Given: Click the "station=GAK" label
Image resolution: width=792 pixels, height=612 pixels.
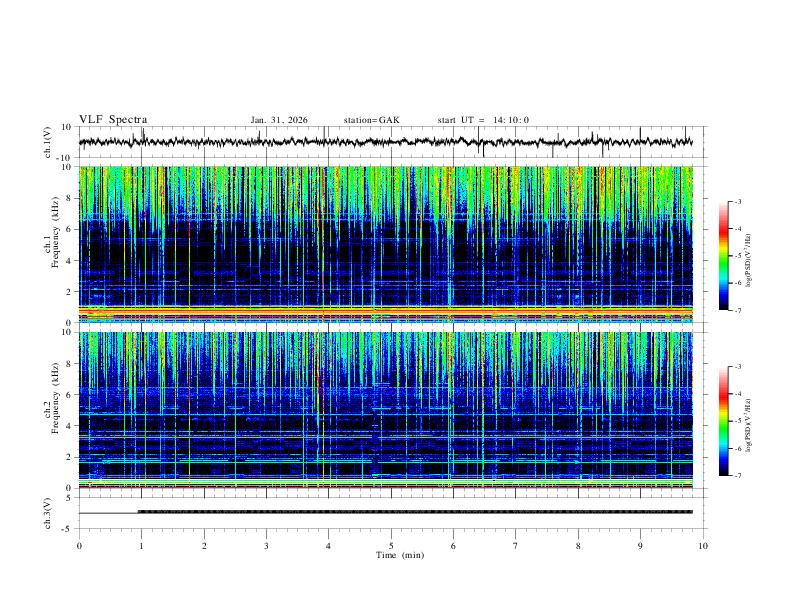Looking at the screenshot, I should pos(371,120).
